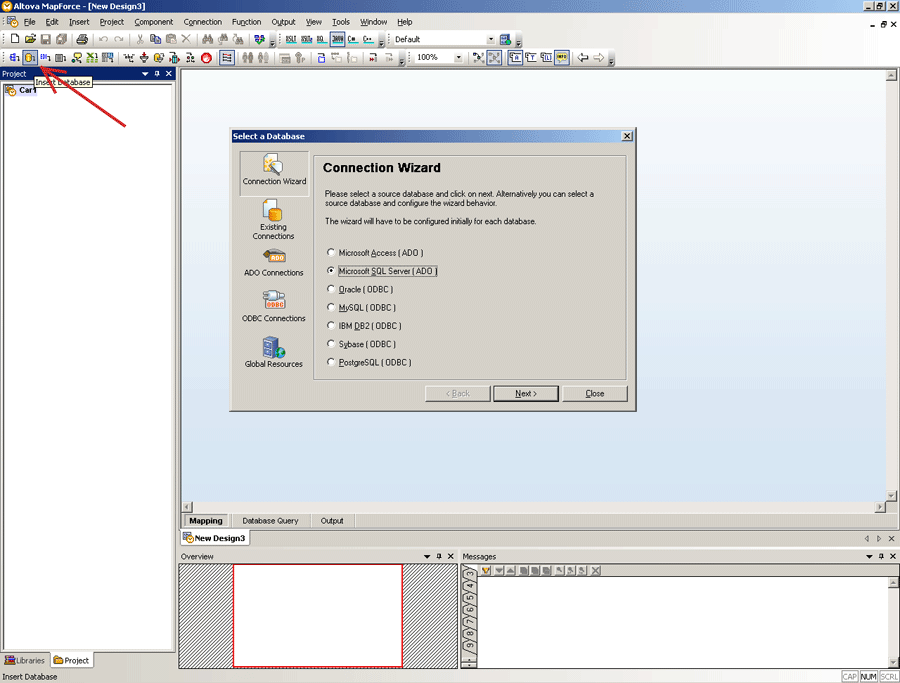The width and height of the screenshot is (900, 683).
Task: Open Existing Connections in dialog sidebar
Action: pos(274,219)
